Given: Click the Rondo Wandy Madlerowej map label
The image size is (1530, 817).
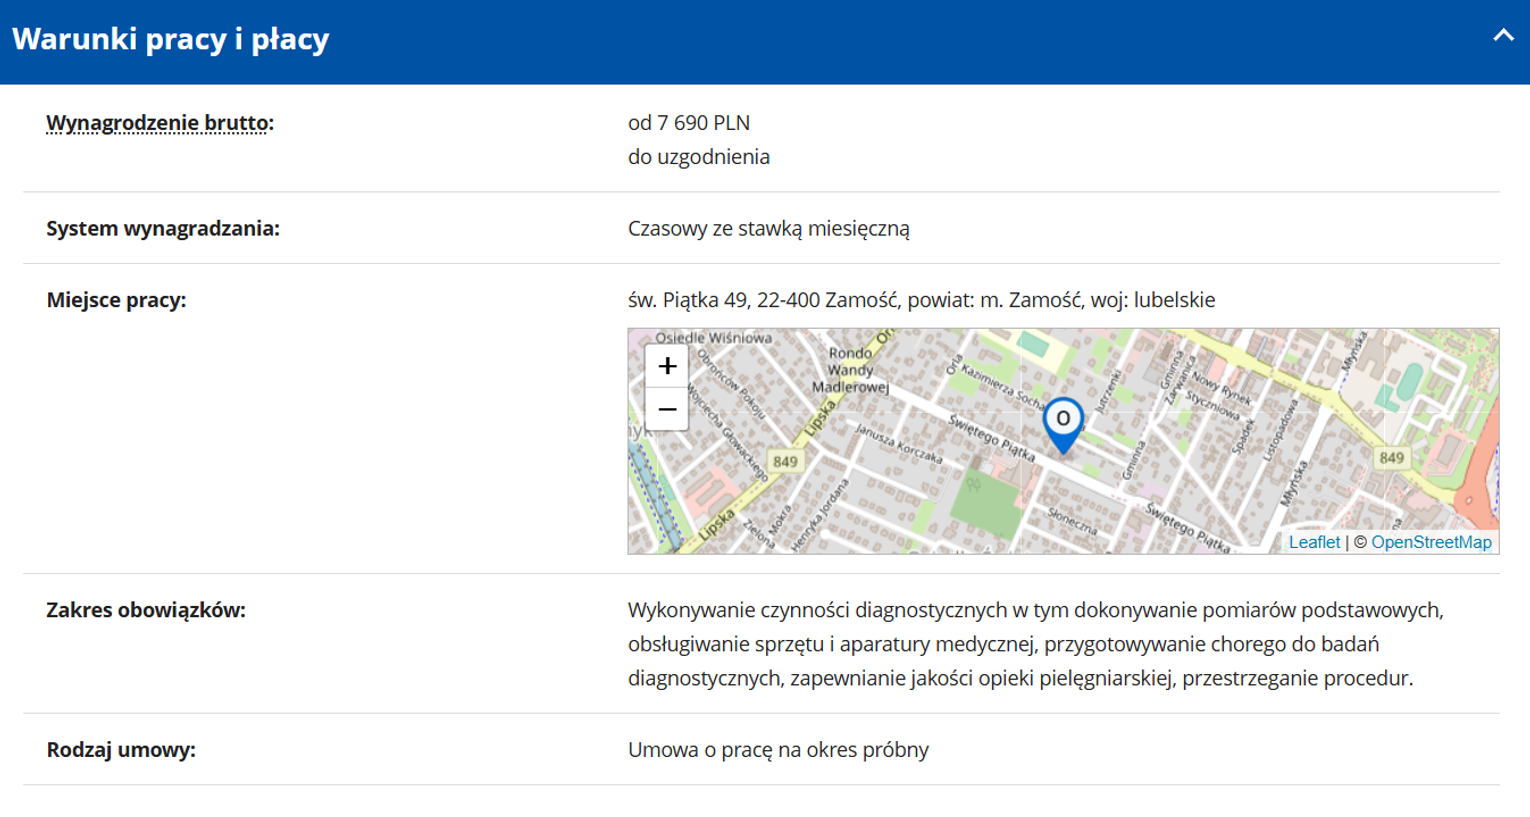Looking at the screenshot, I should click(850, 370).
